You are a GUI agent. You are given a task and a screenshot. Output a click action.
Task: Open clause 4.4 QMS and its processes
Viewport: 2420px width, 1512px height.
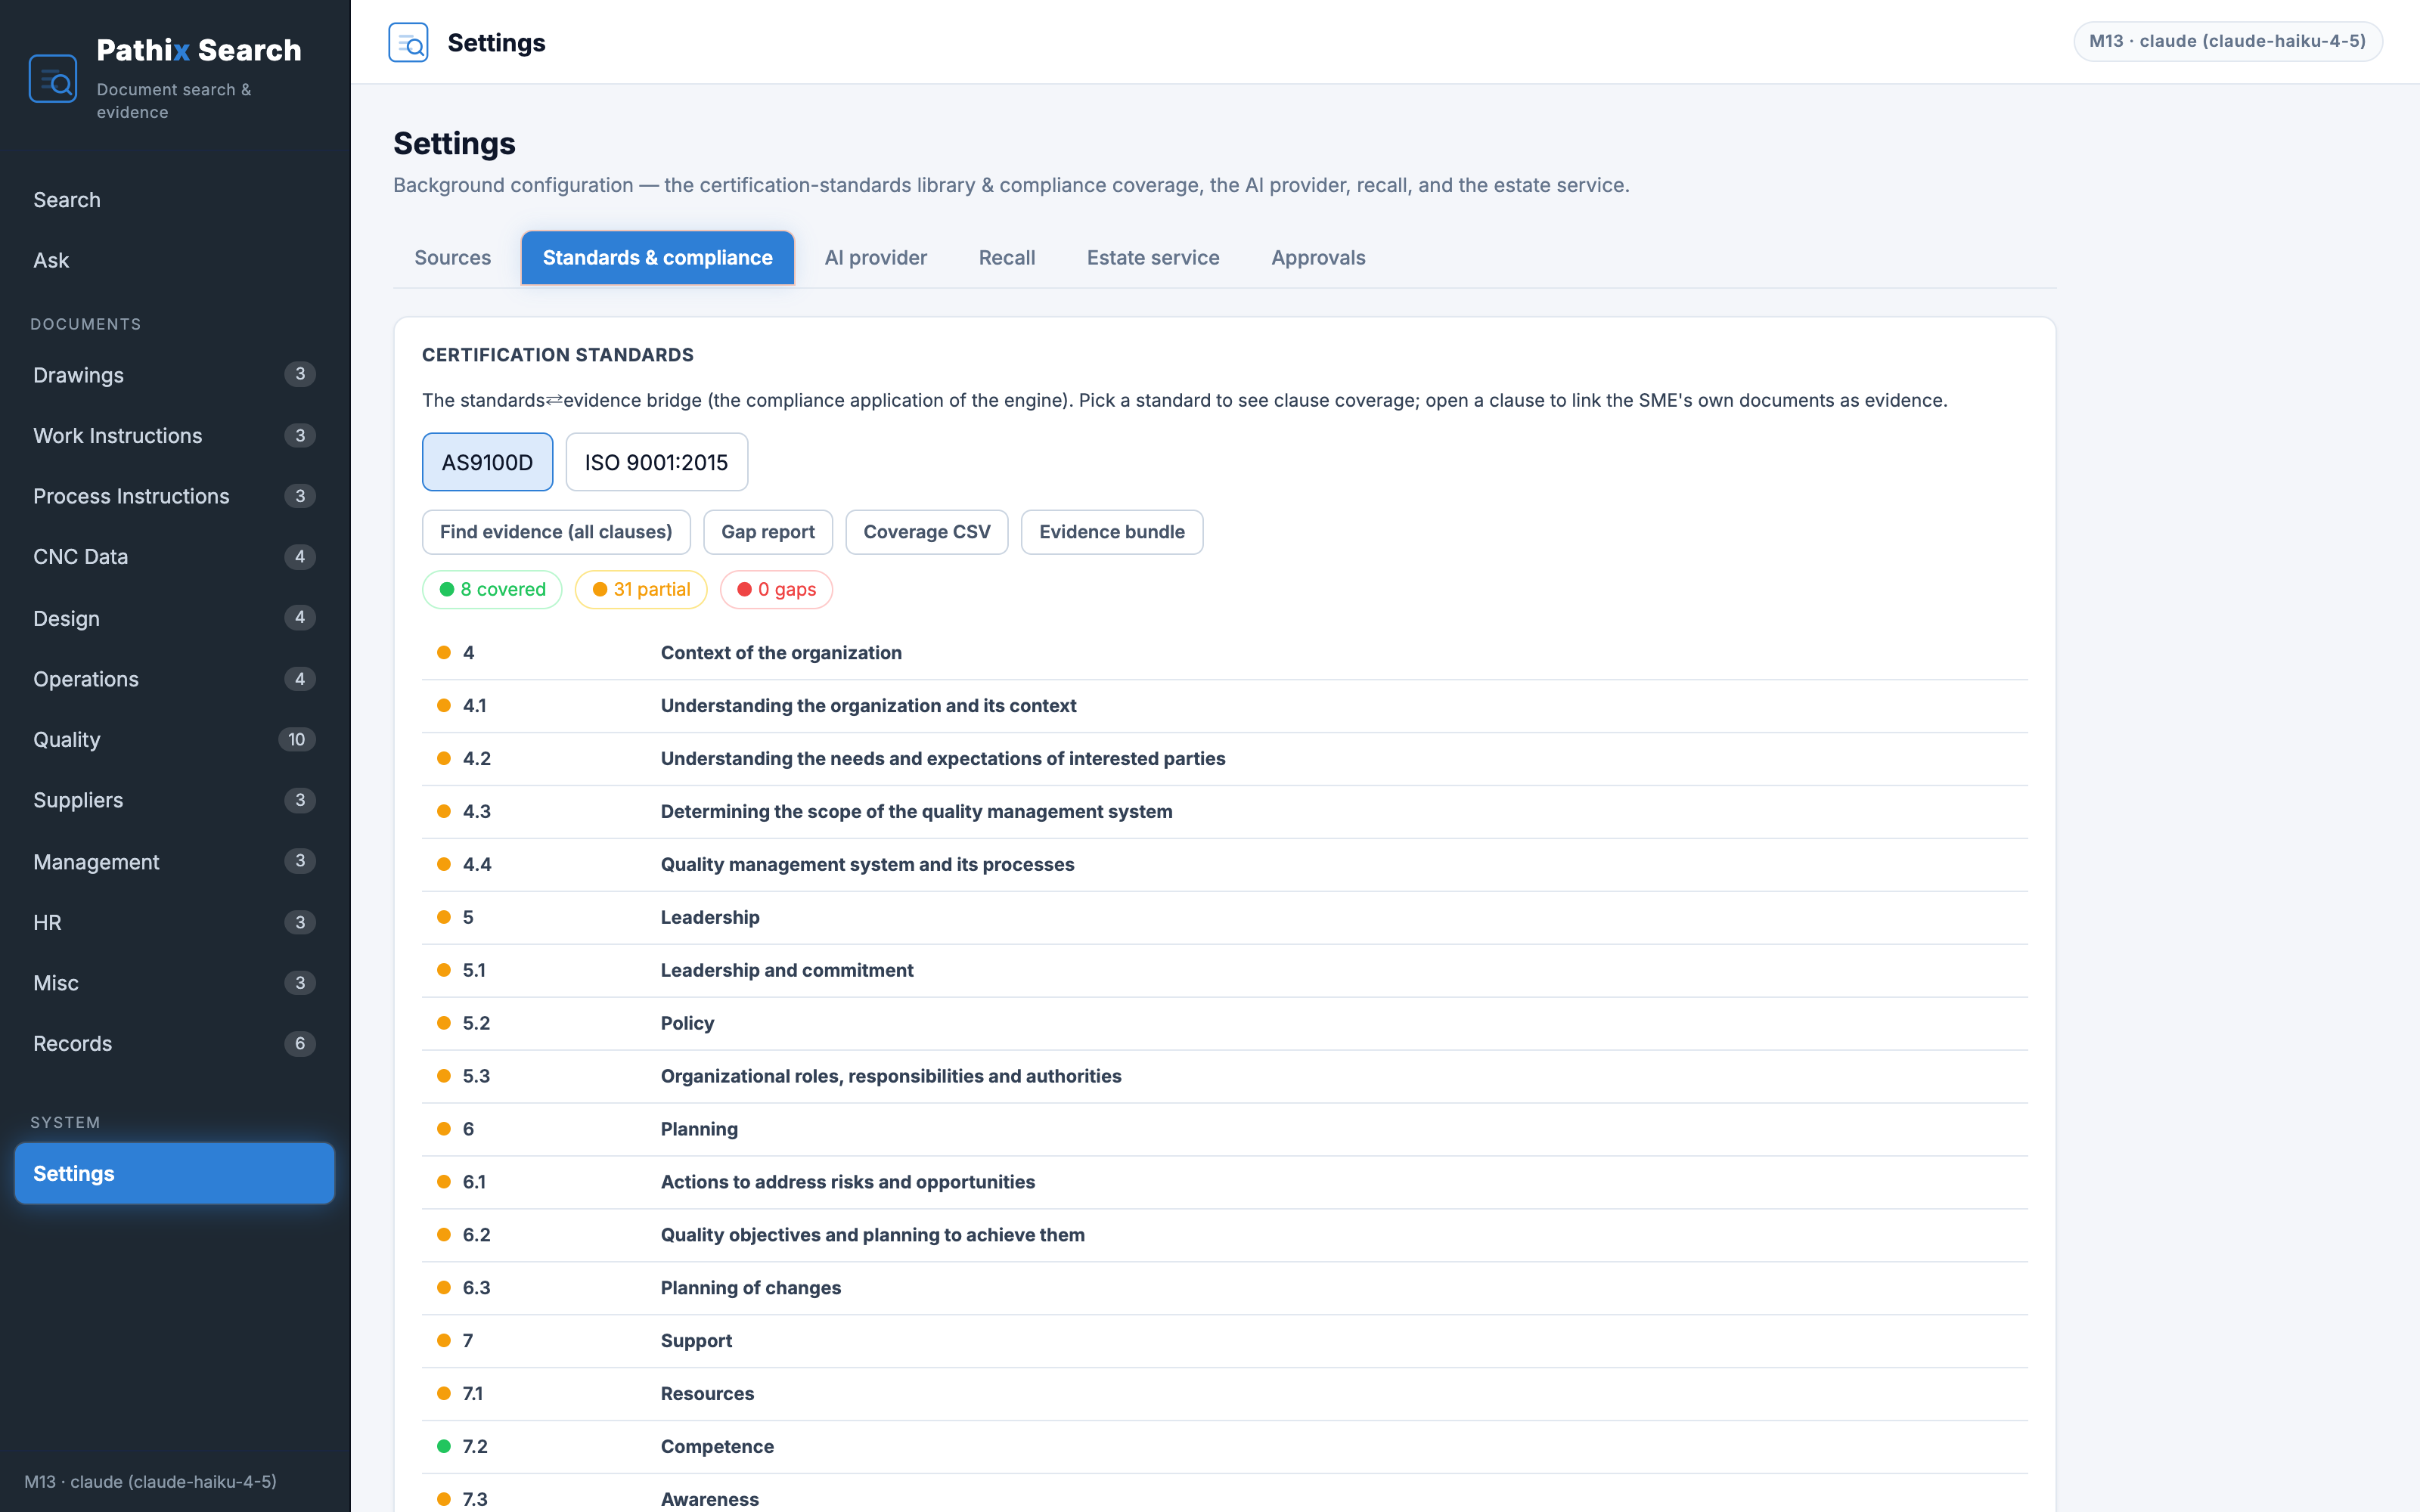(x=1225, y=865)
